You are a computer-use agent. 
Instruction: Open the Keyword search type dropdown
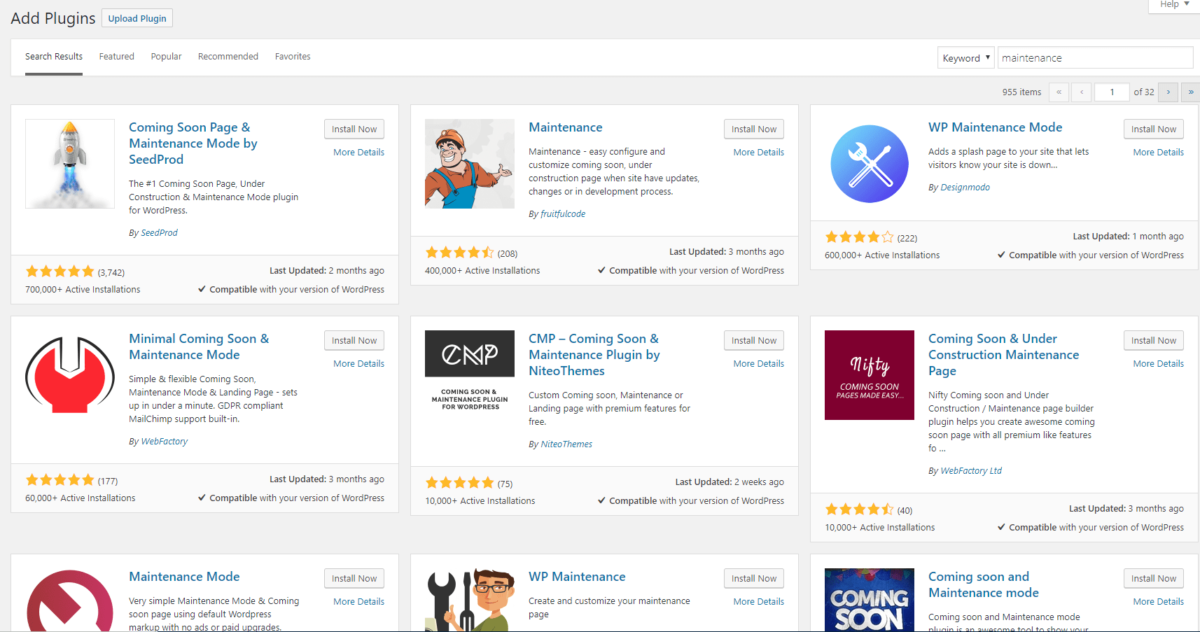[966, 58]
